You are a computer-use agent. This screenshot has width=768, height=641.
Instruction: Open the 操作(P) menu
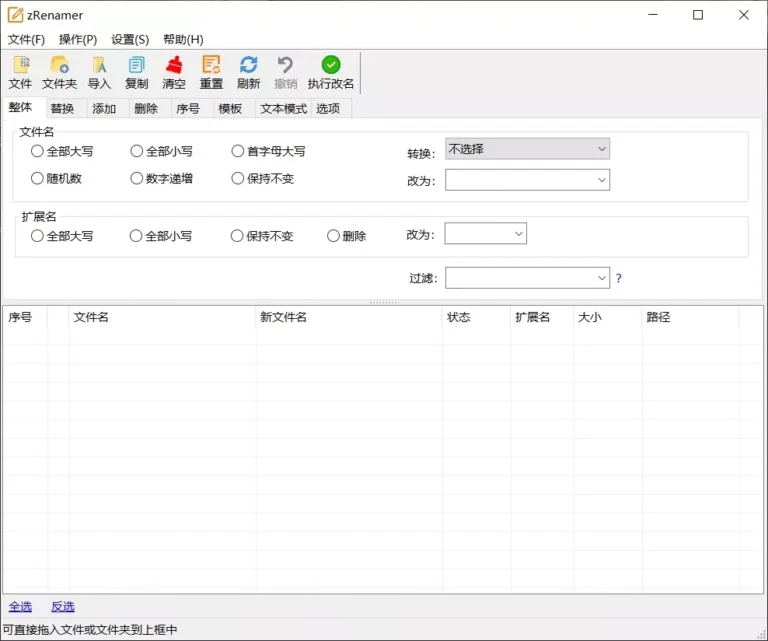78,40
